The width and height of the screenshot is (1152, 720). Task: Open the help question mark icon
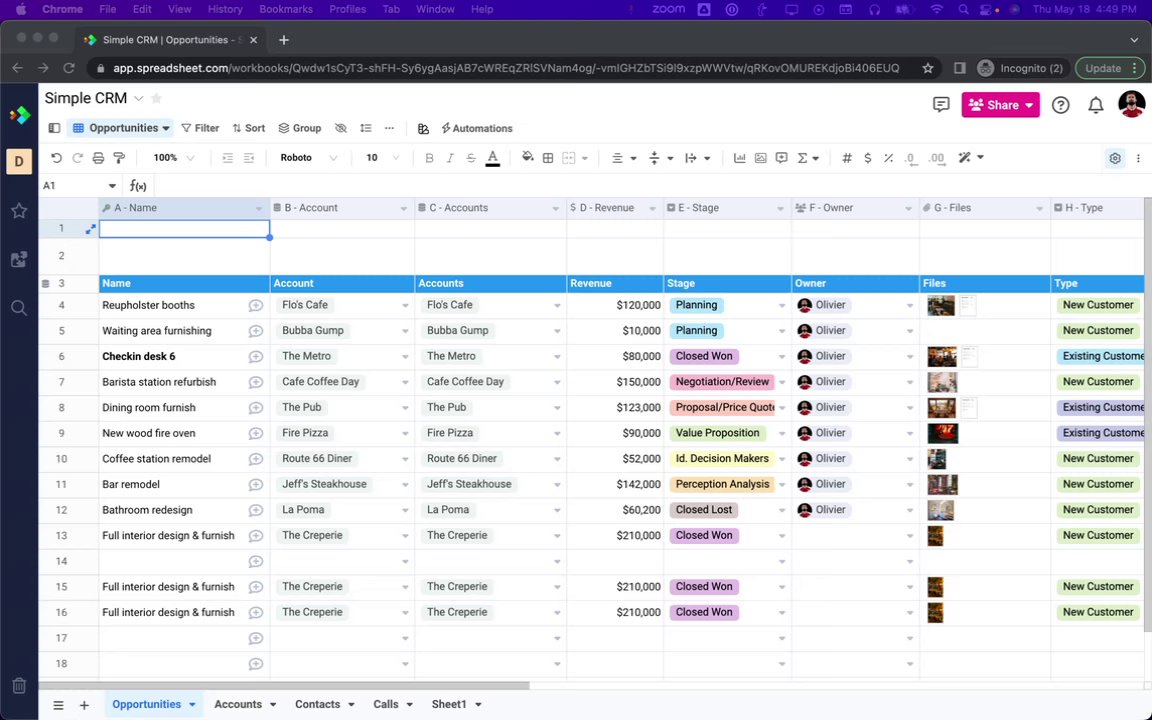pyautogui.click(x=1060, y=105)
